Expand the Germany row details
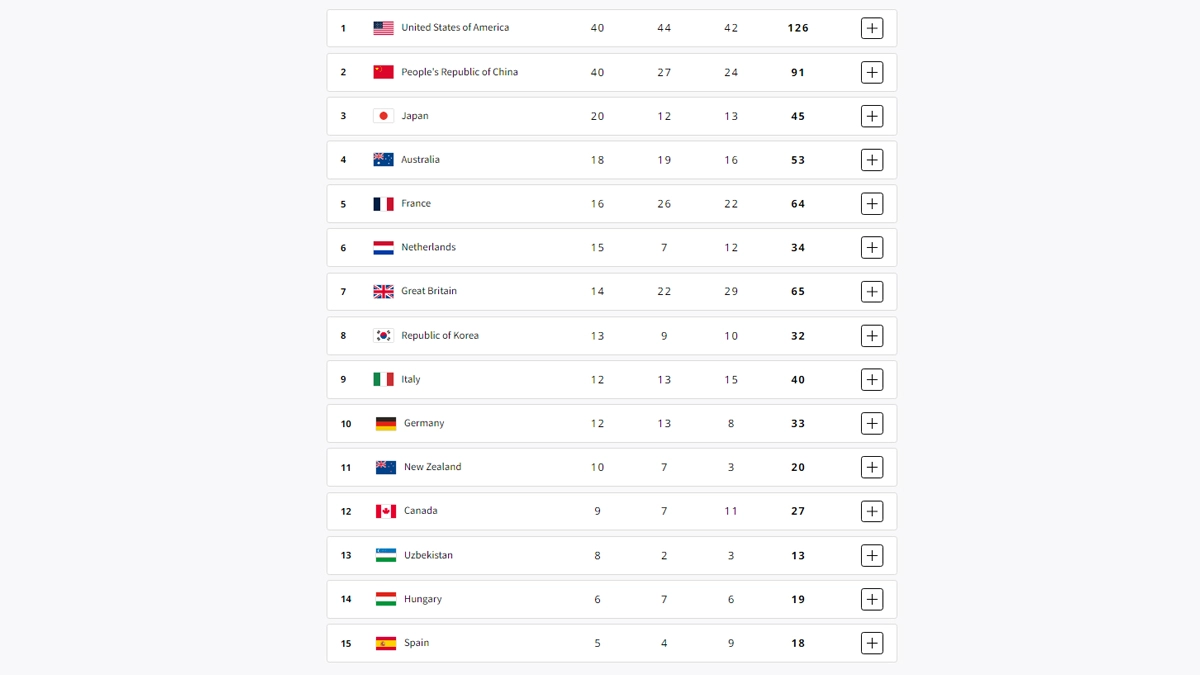Viewport: 1200px width, 675px height. [872, 423]
